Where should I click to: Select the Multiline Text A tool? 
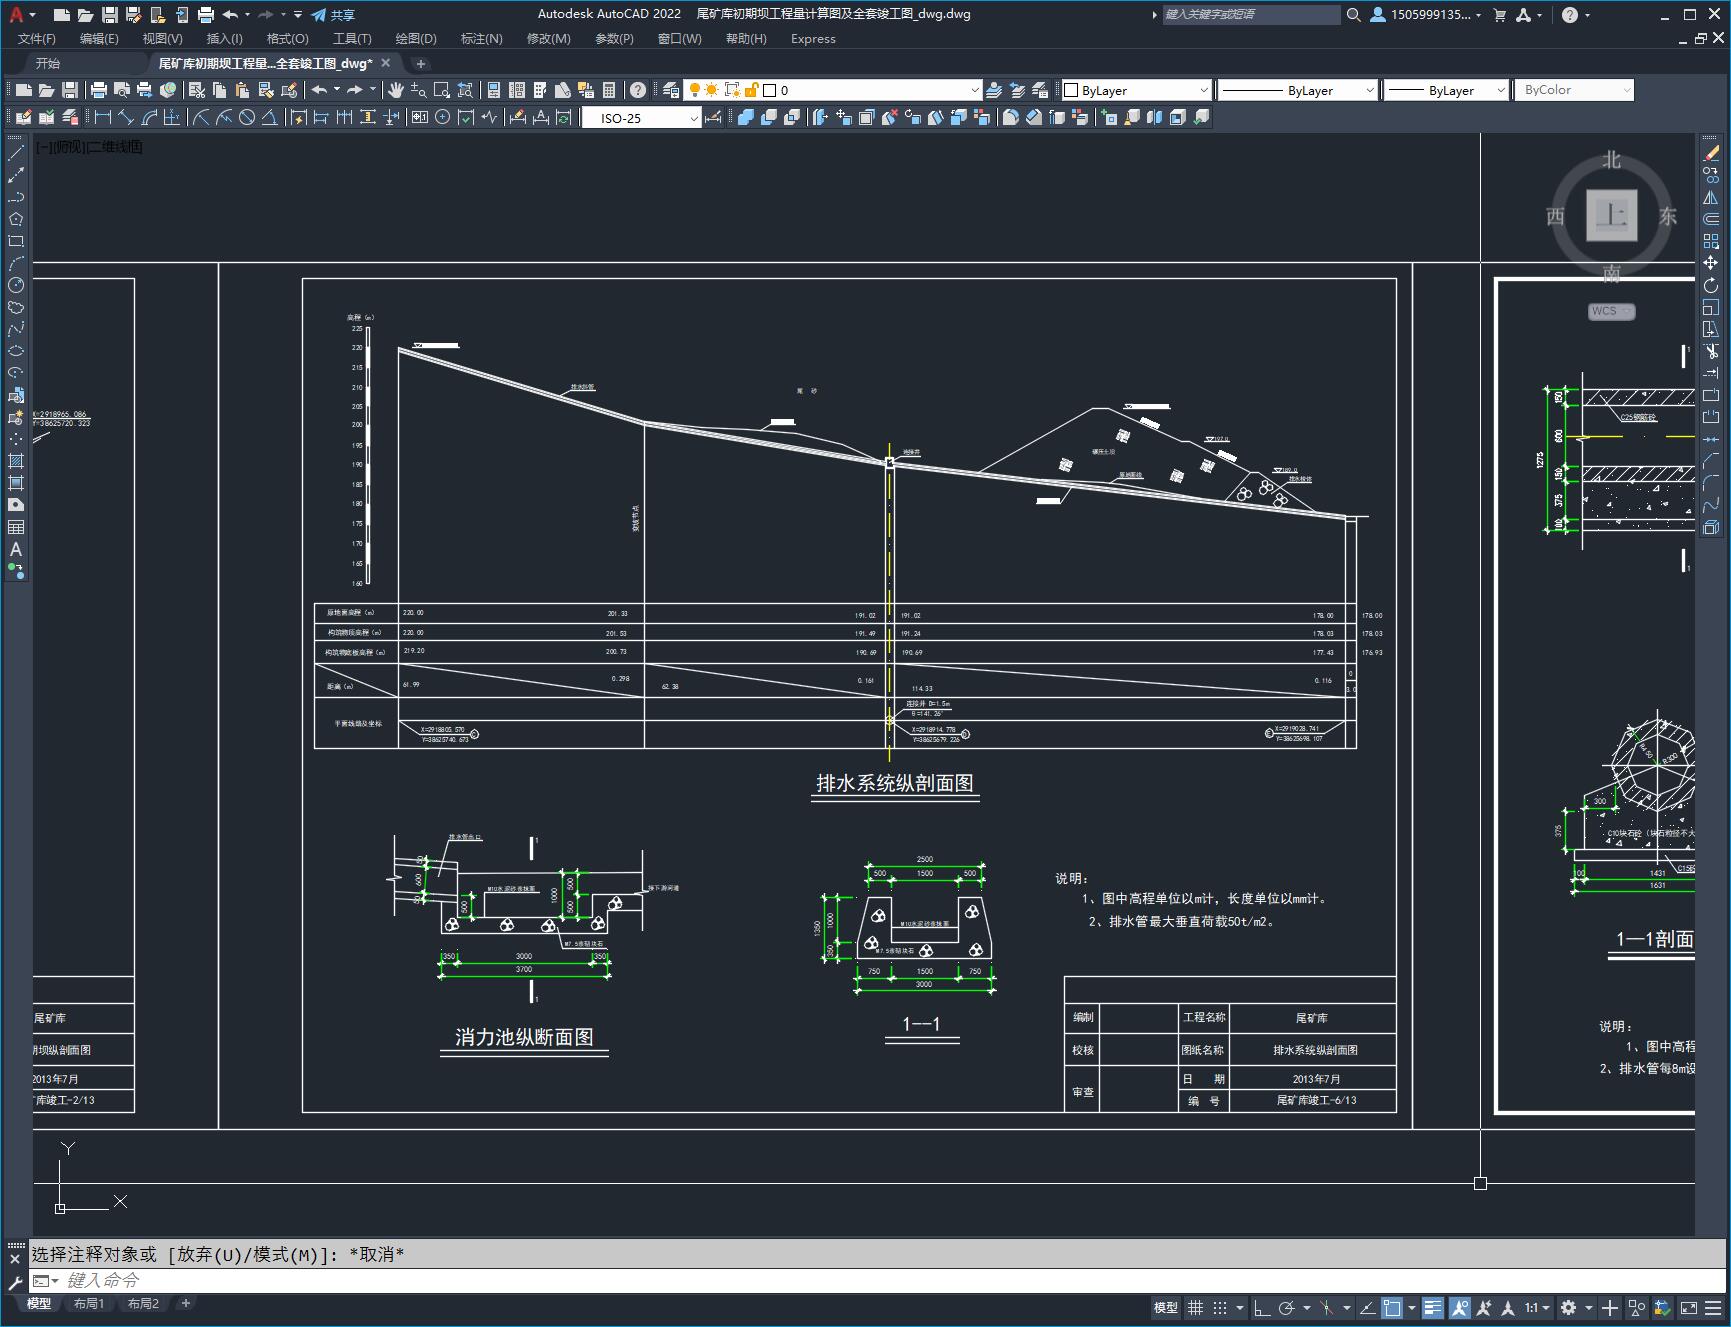pyautogui.click(x=16, y=549)
